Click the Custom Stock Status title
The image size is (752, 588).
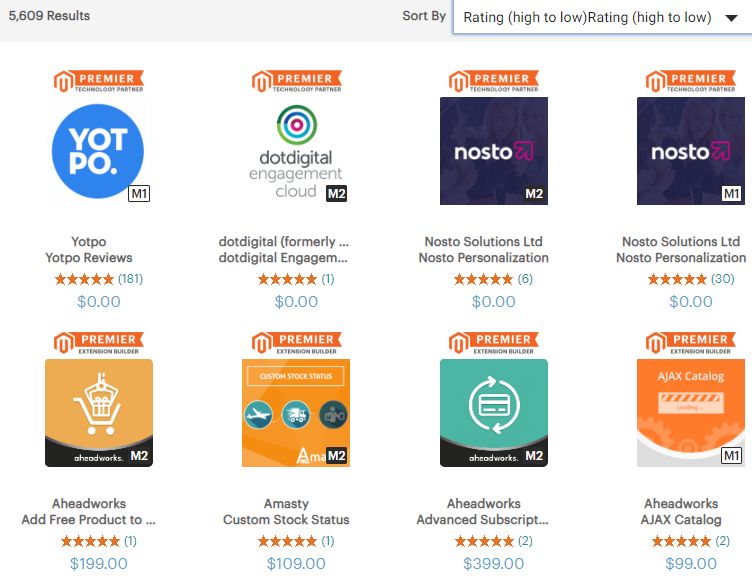click(x=286, y=520)
